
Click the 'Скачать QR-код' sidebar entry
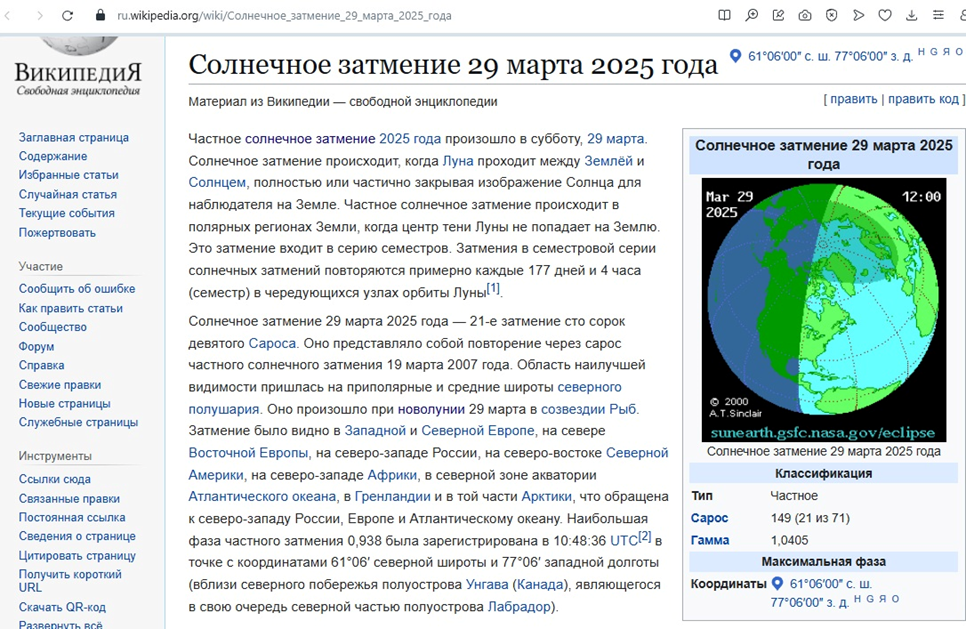coord(61,606)
